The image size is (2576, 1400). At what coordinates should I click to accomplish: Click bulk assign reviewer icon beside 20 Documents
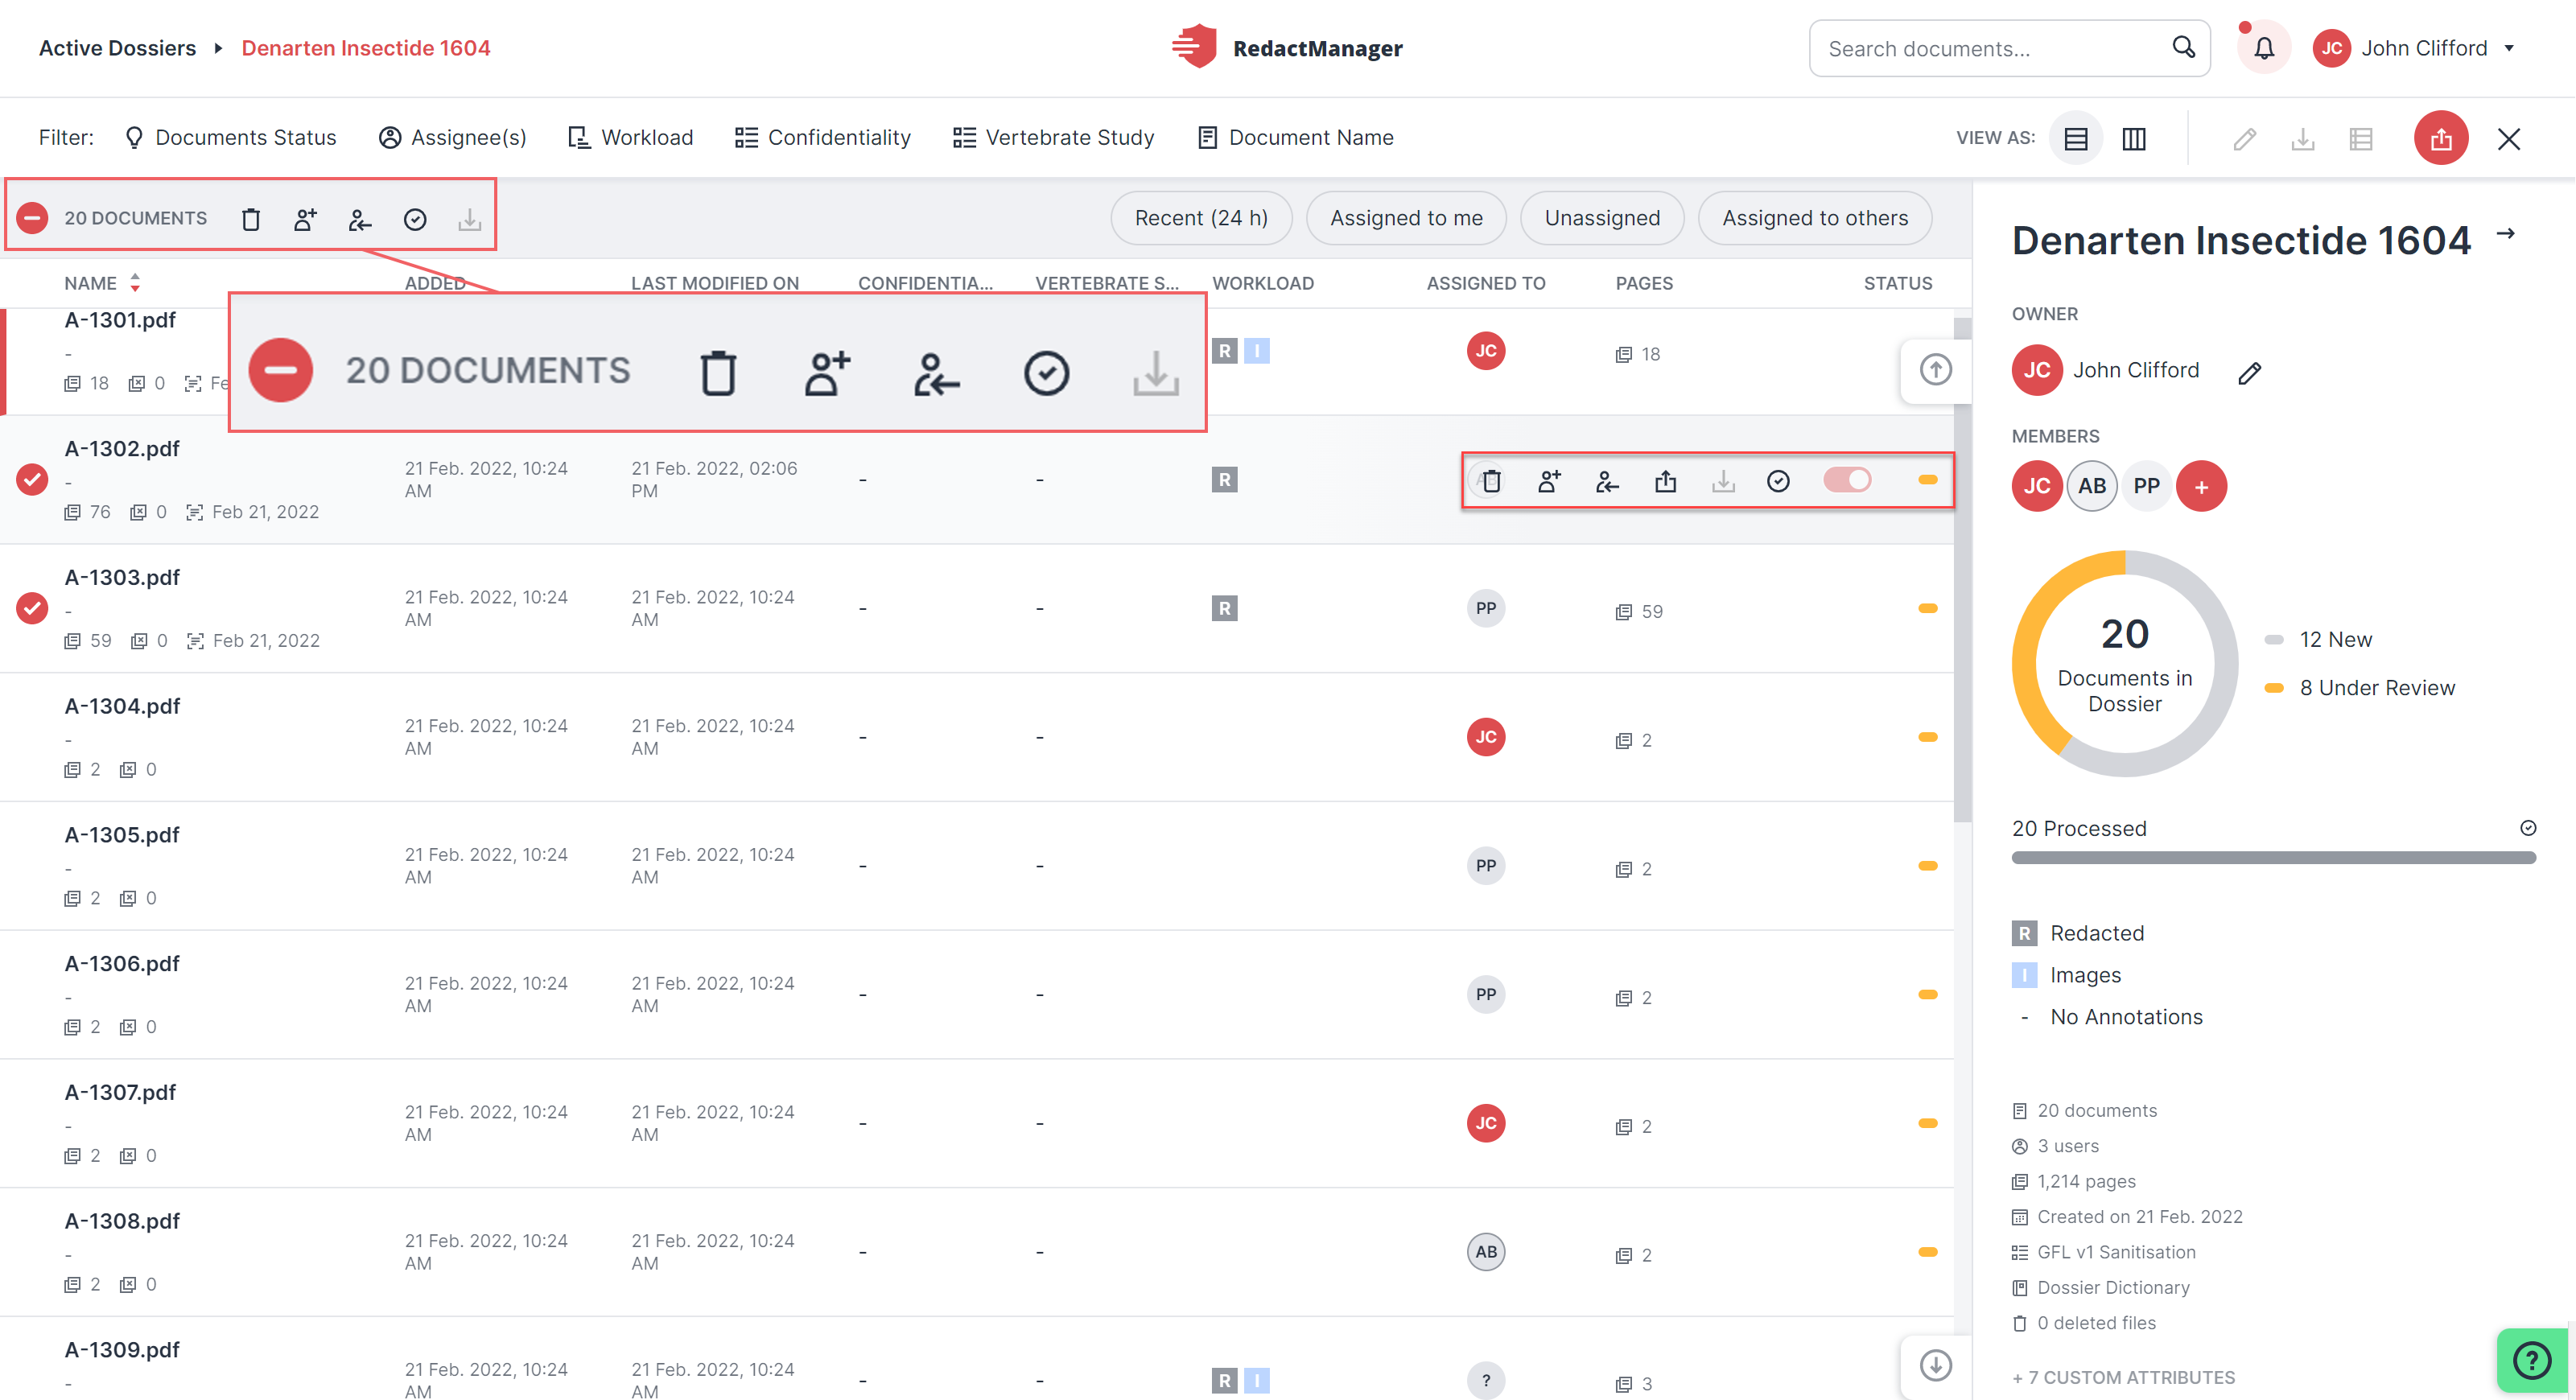[306, 219]
